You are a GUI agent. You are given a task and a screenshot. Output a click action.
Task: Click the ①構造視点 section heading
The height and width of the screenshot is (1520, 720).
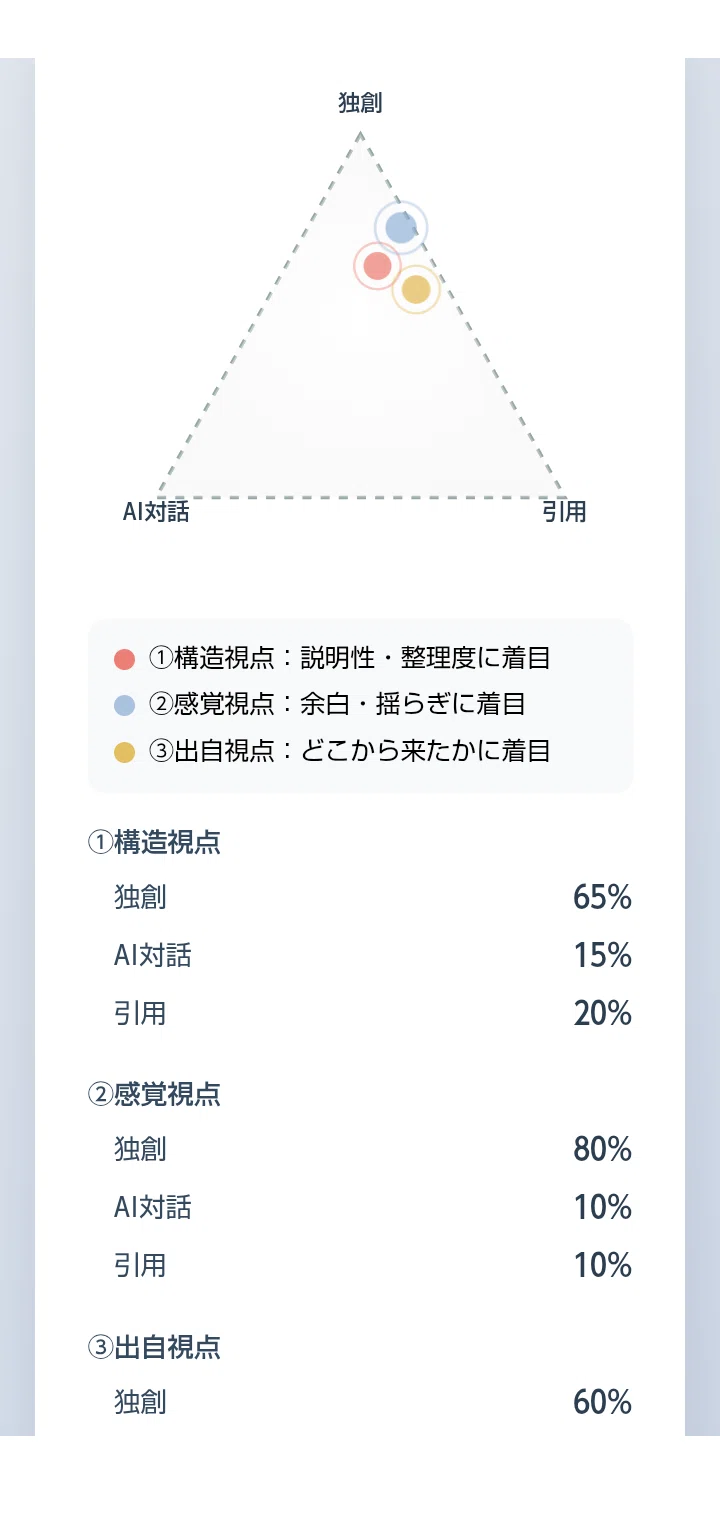tap(155, 843)
